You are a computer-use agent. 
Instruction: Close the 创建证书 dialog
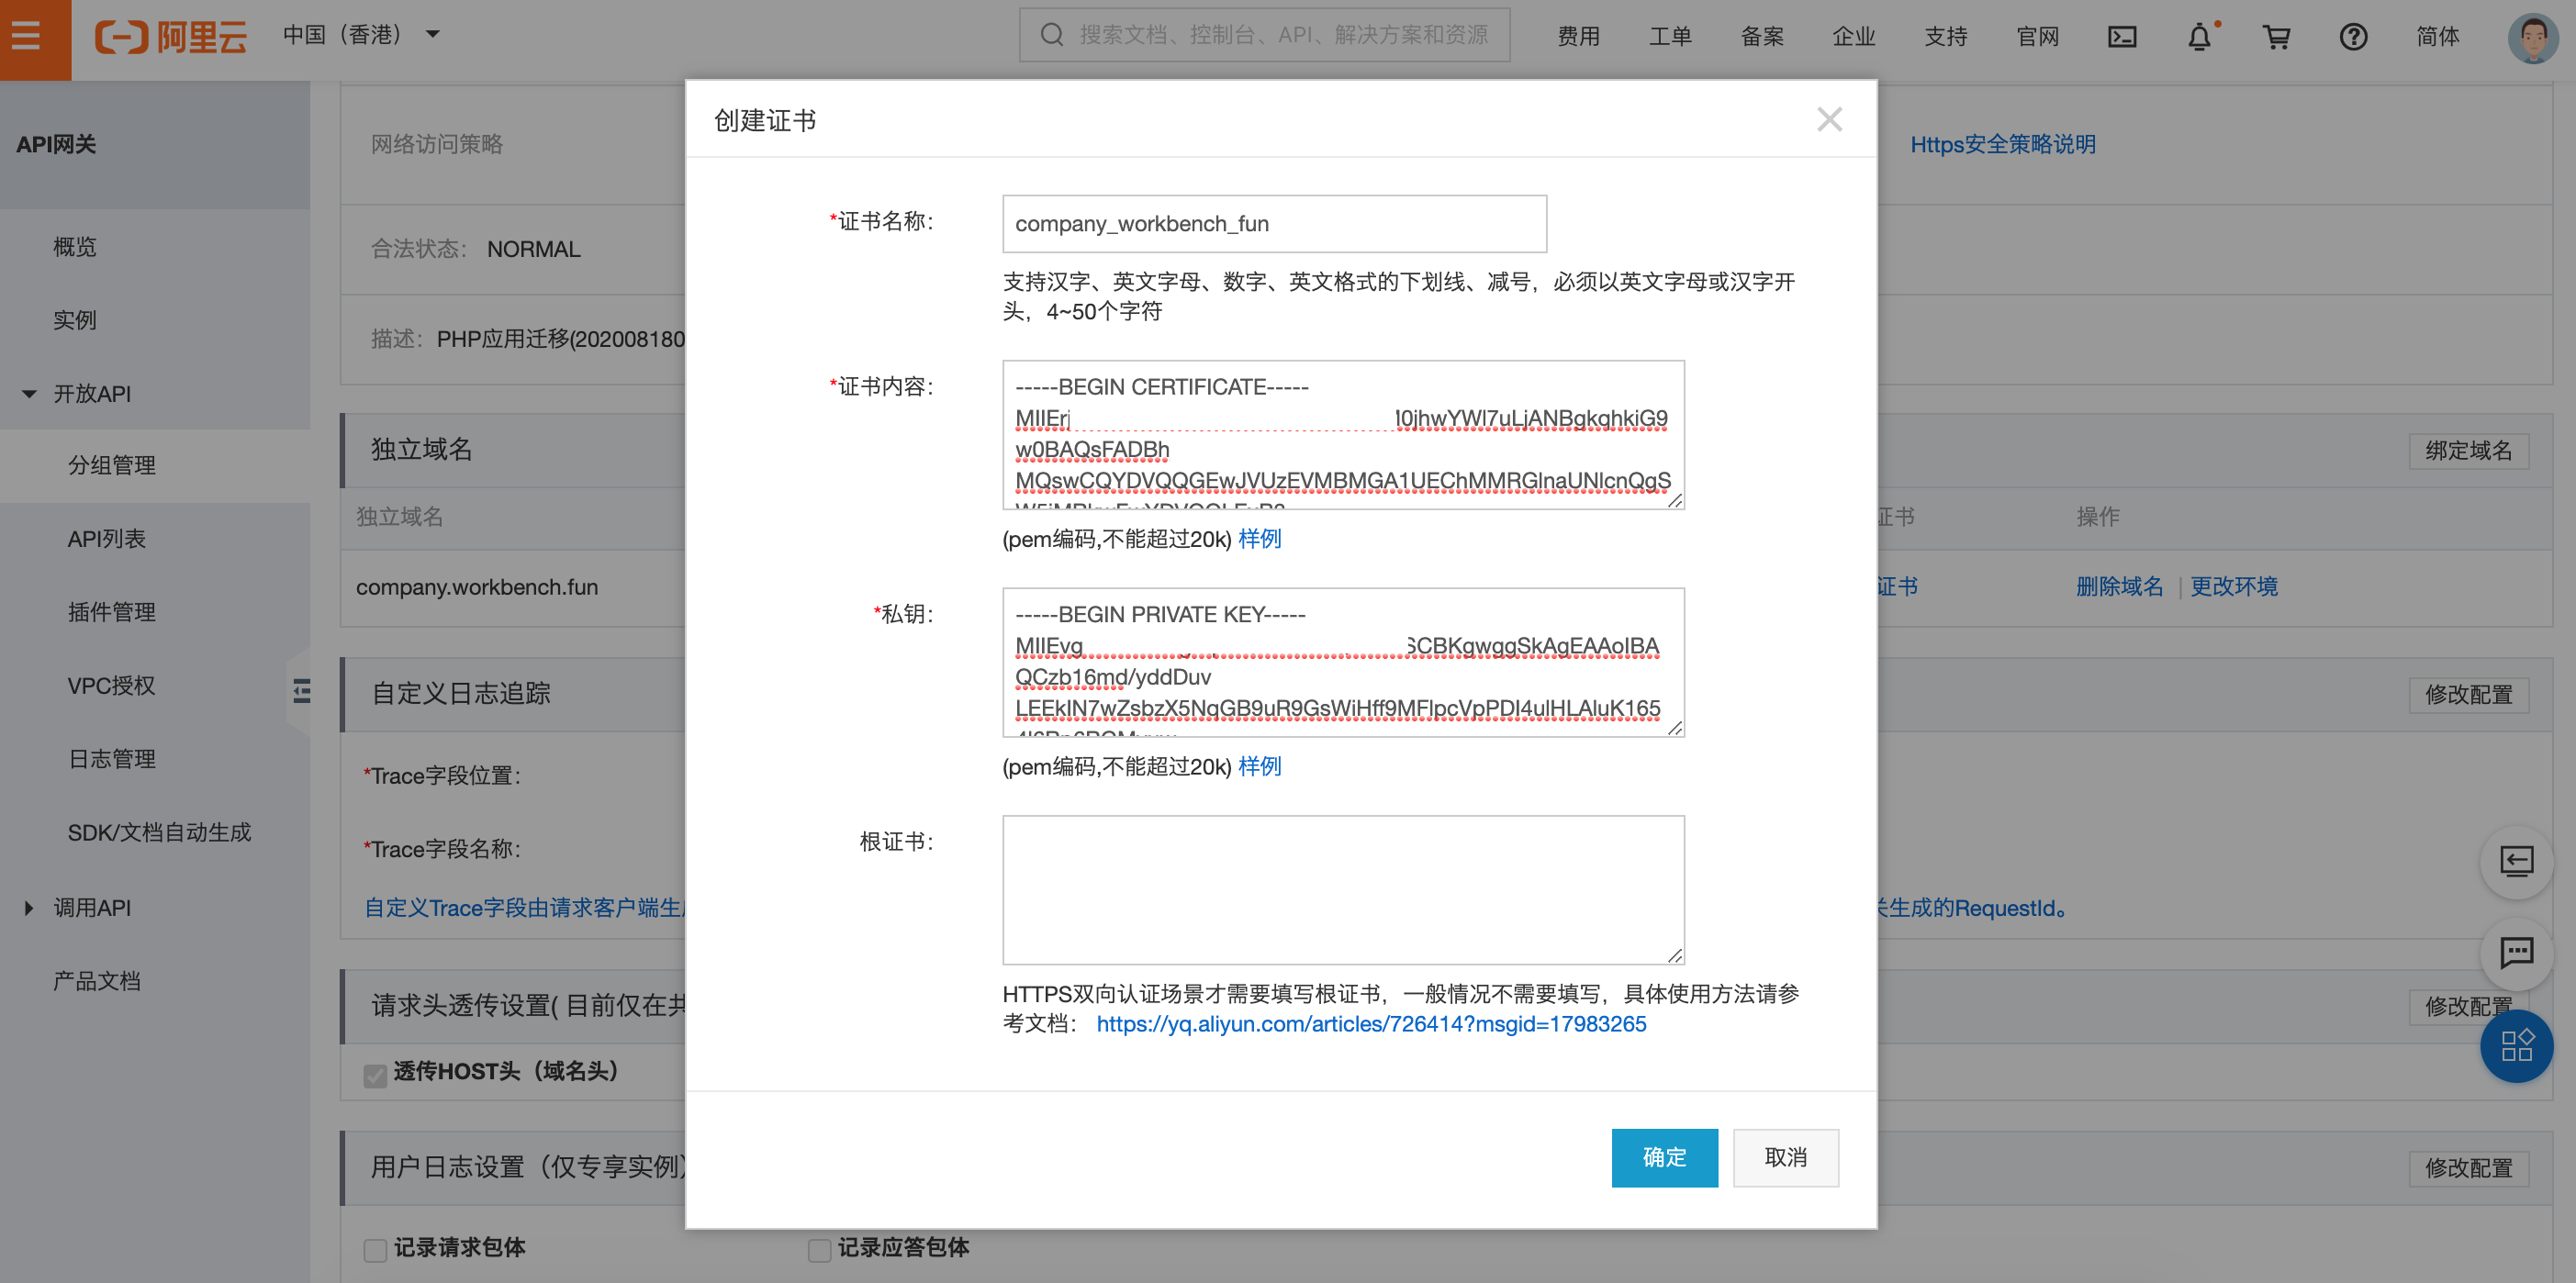pyautogui.click(x=1829, y=119)
